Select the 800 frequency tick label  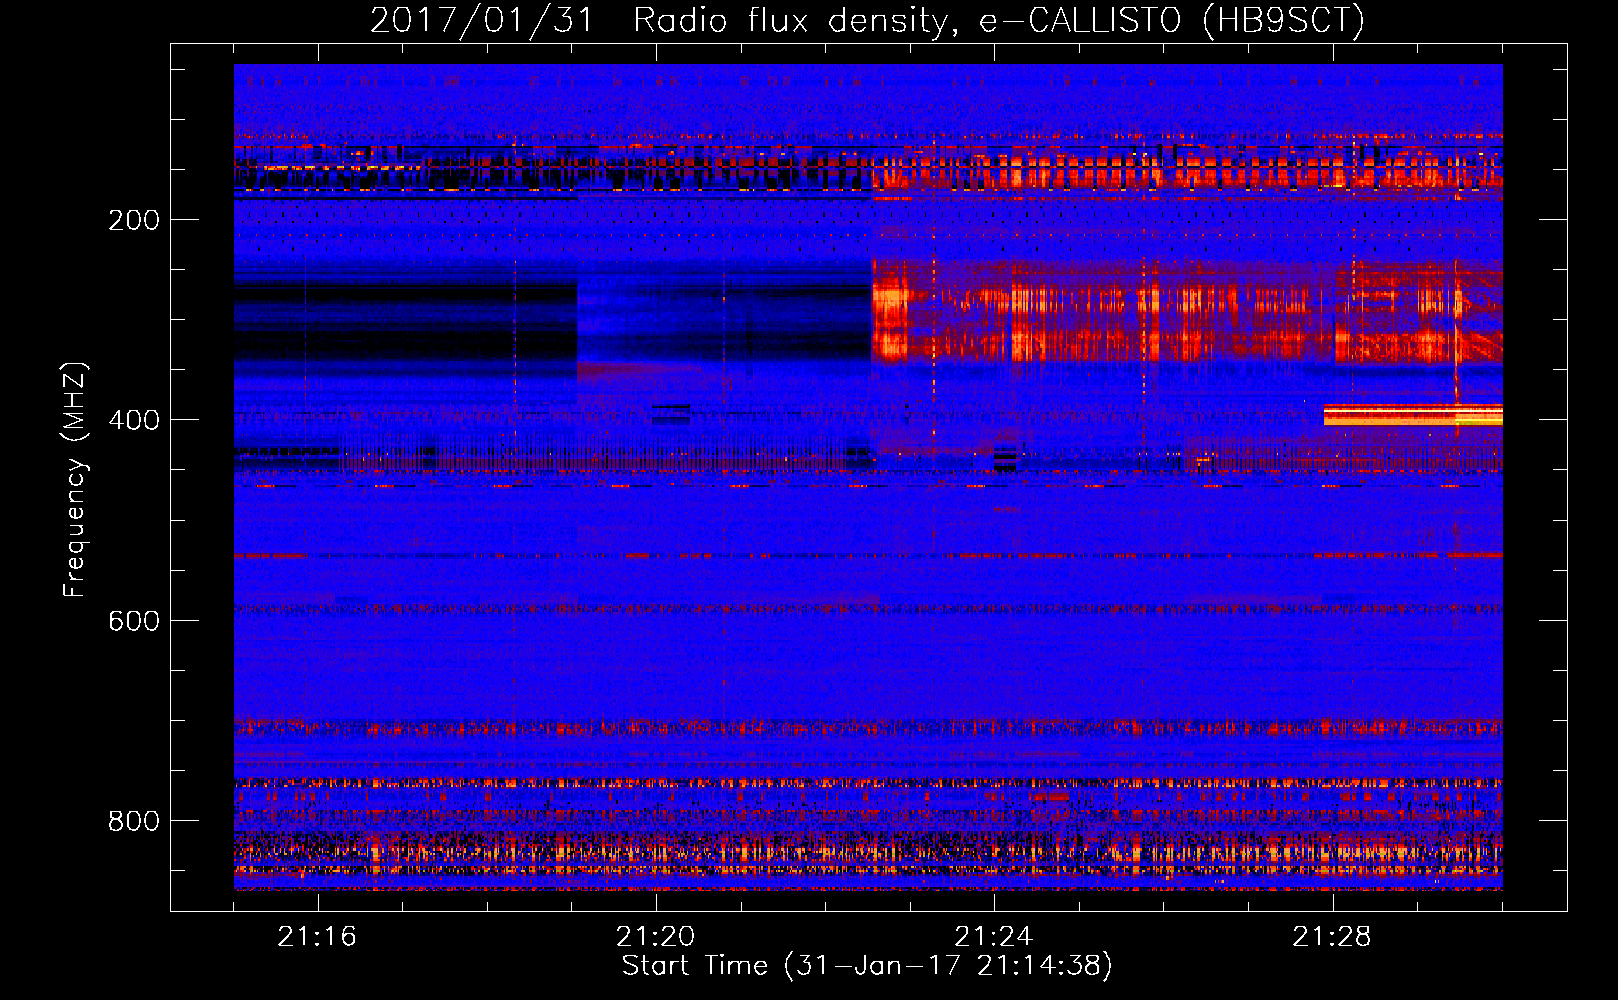pos(134,821)
